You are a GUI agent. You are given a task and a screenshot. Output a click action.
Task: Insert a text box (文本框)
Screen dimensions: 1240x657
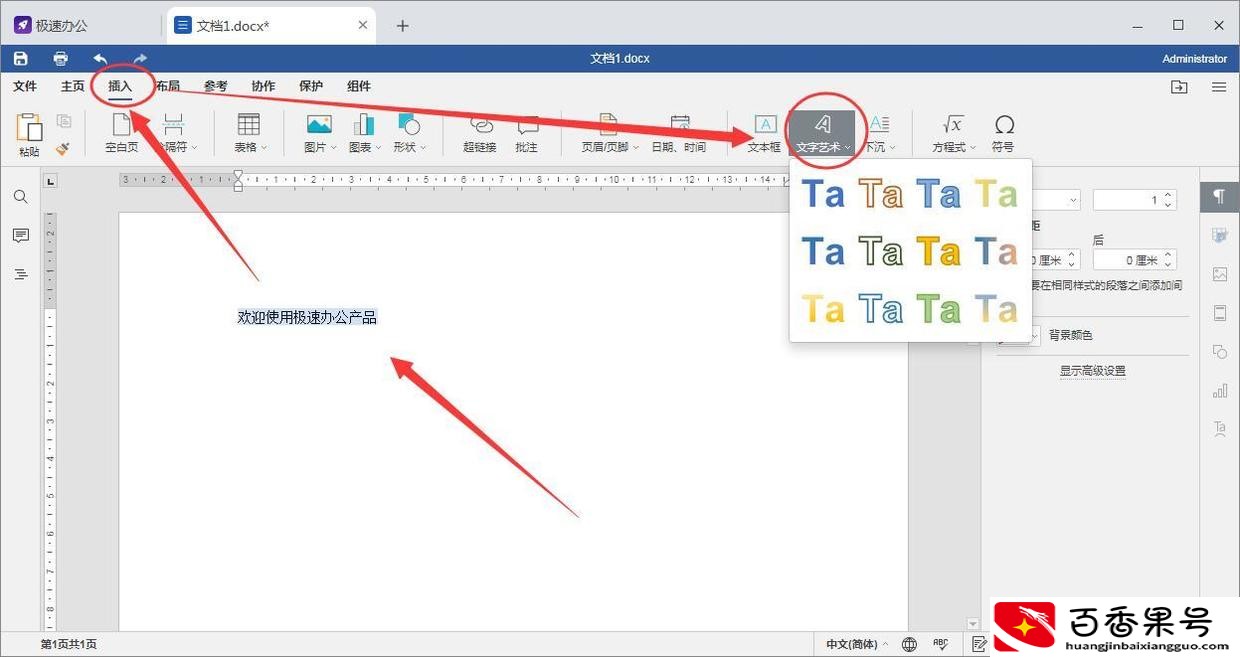[764, 133]
